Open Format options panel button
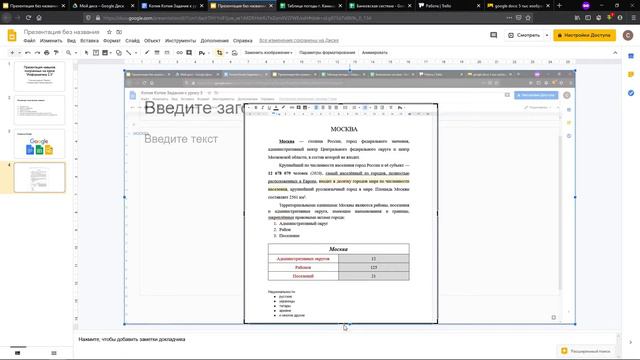The width and height of the screenshot is (640, 360). 327,53
